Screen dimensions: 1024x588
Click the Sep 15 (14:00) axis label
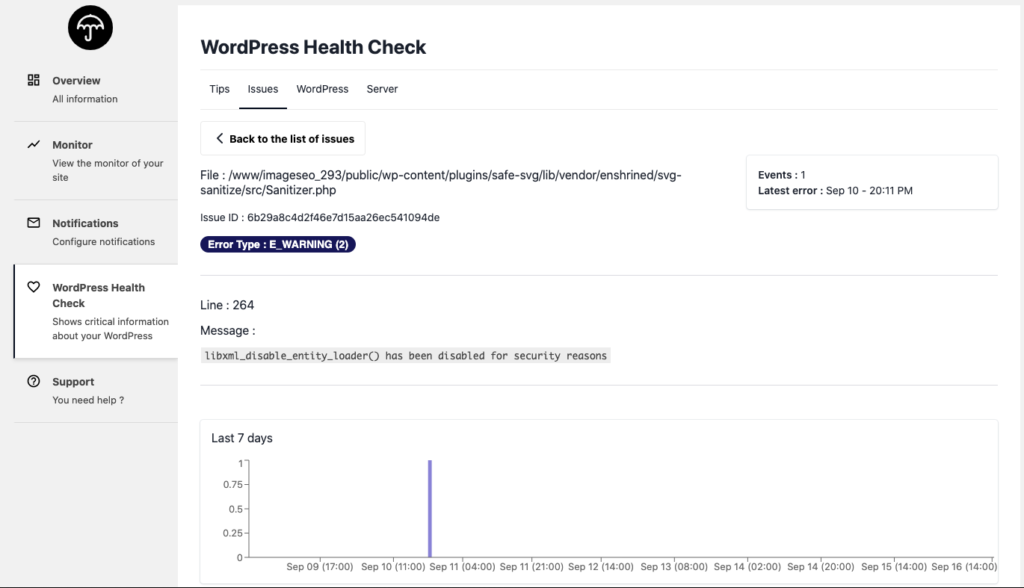click(x=893, y=566)
